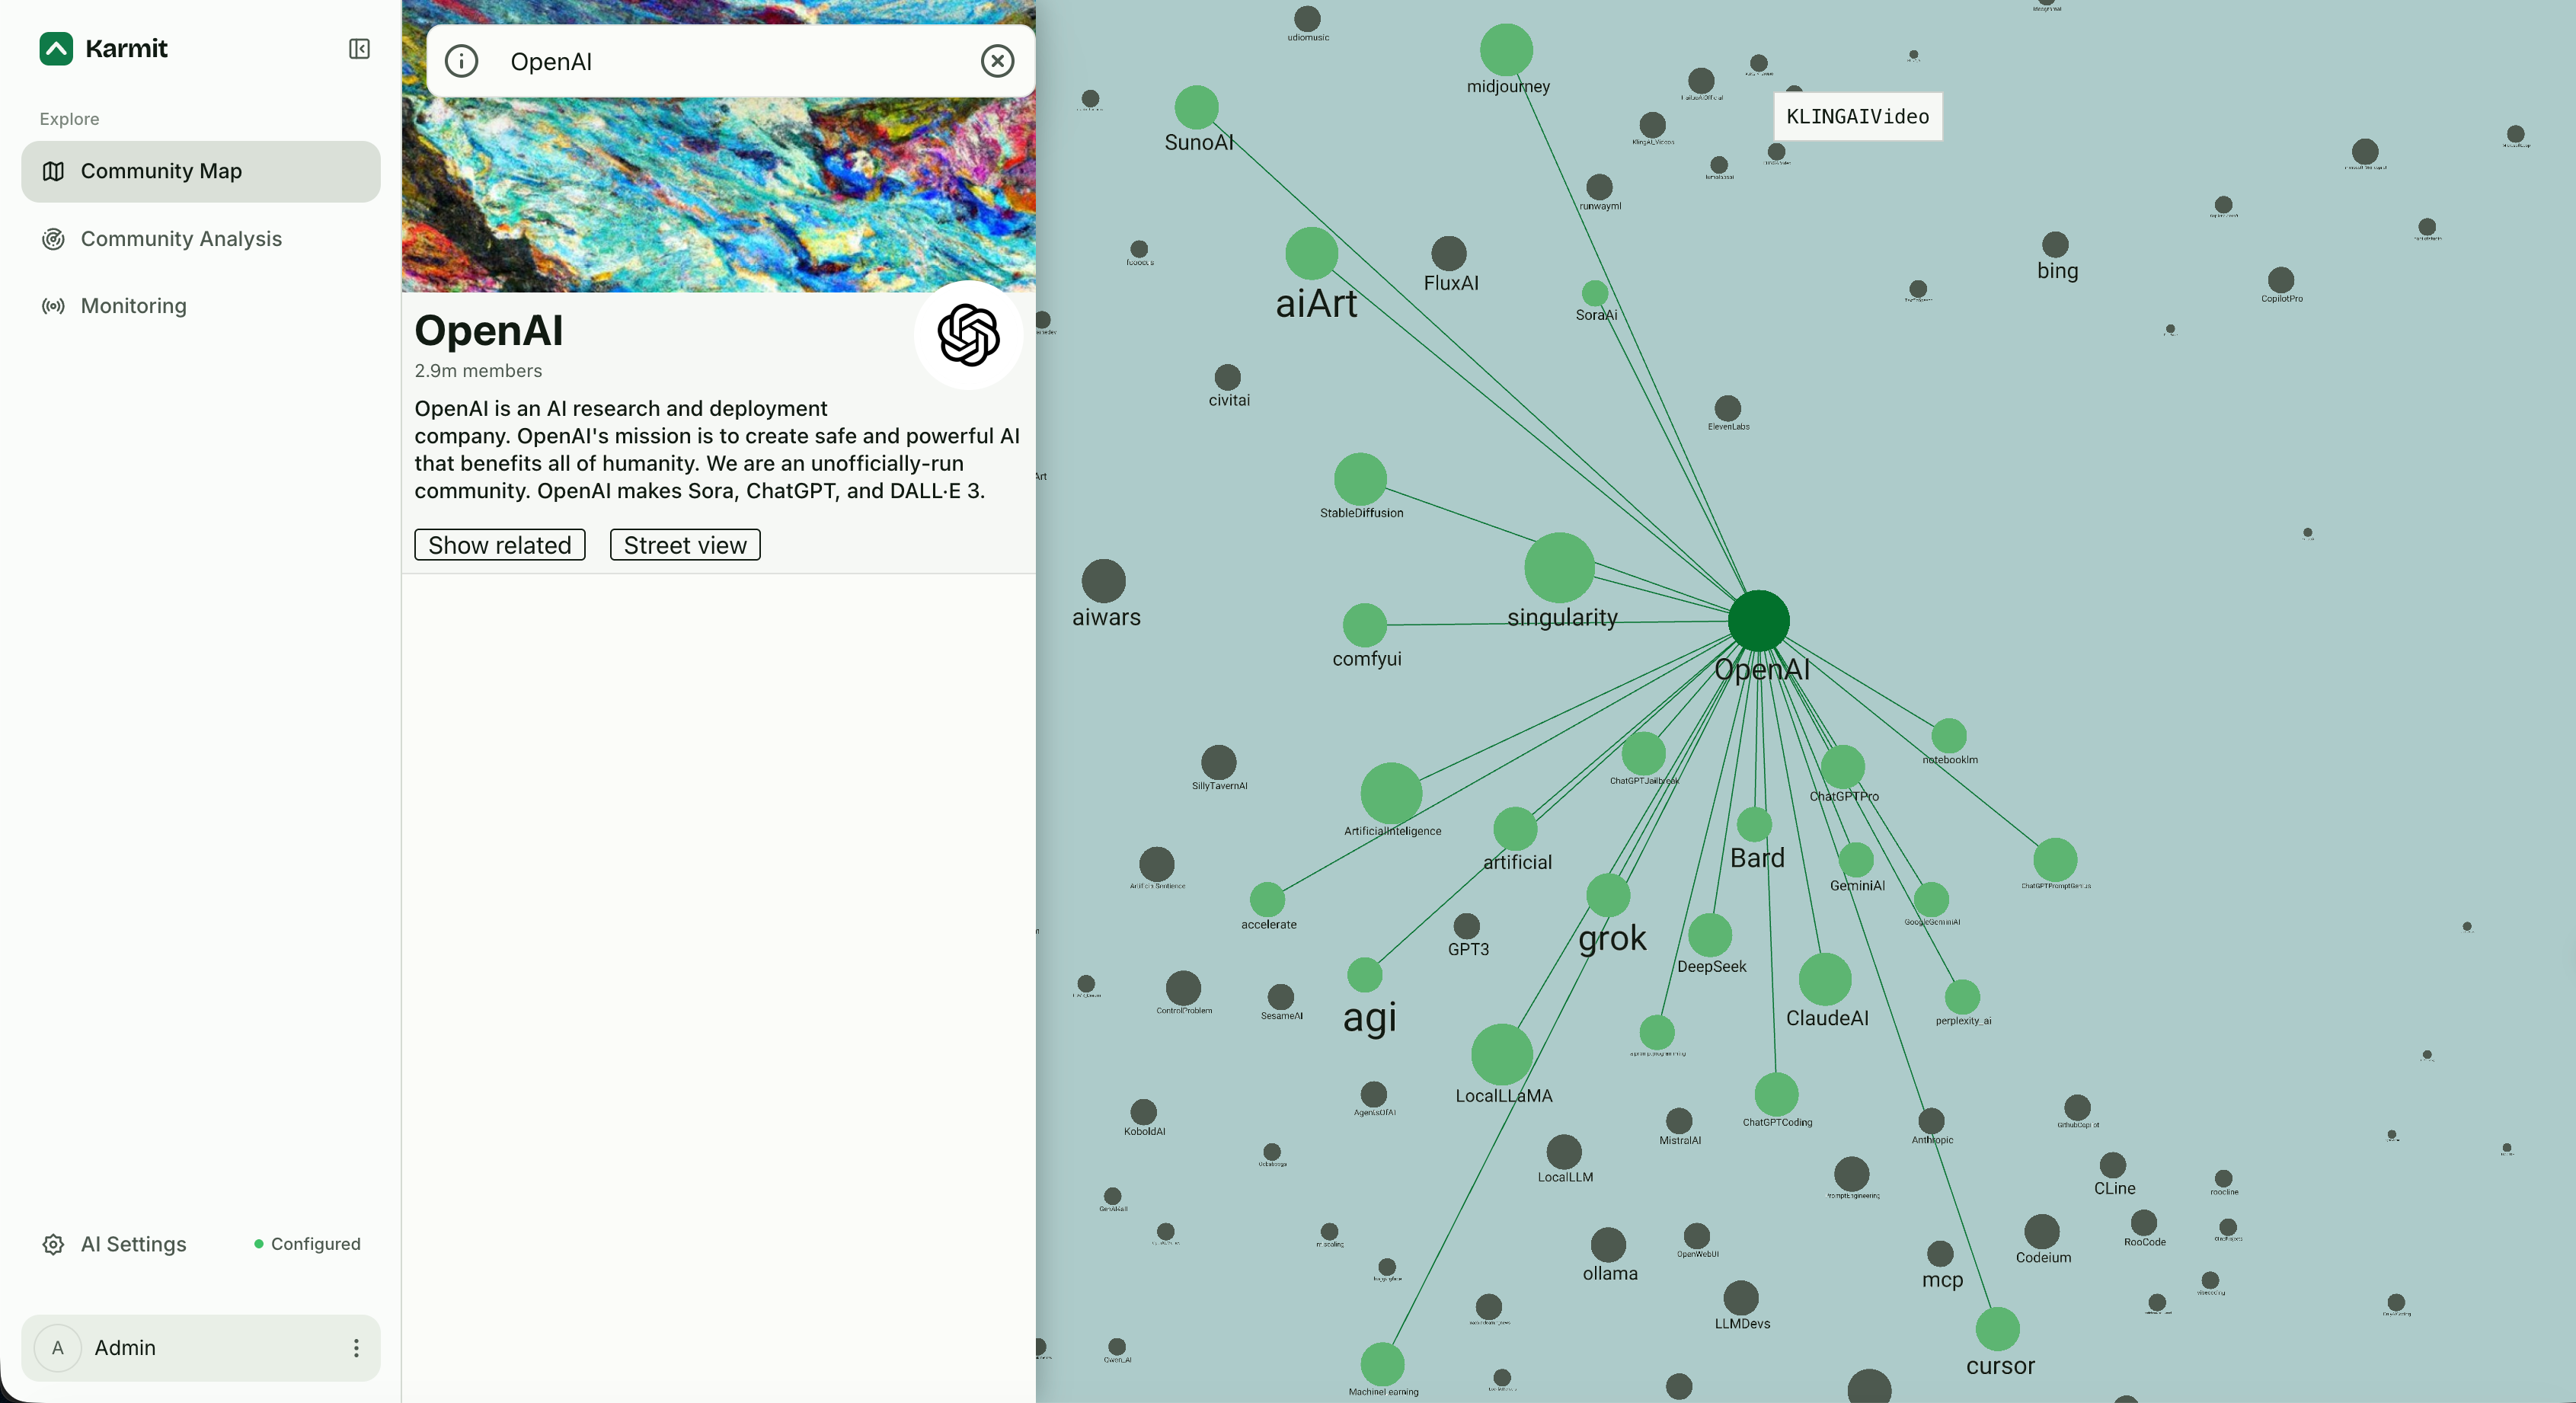The width and height of the screenshot is (2576, 1403).
Task: Select the ChatGPTPro node
Action: click(1843, 767)
